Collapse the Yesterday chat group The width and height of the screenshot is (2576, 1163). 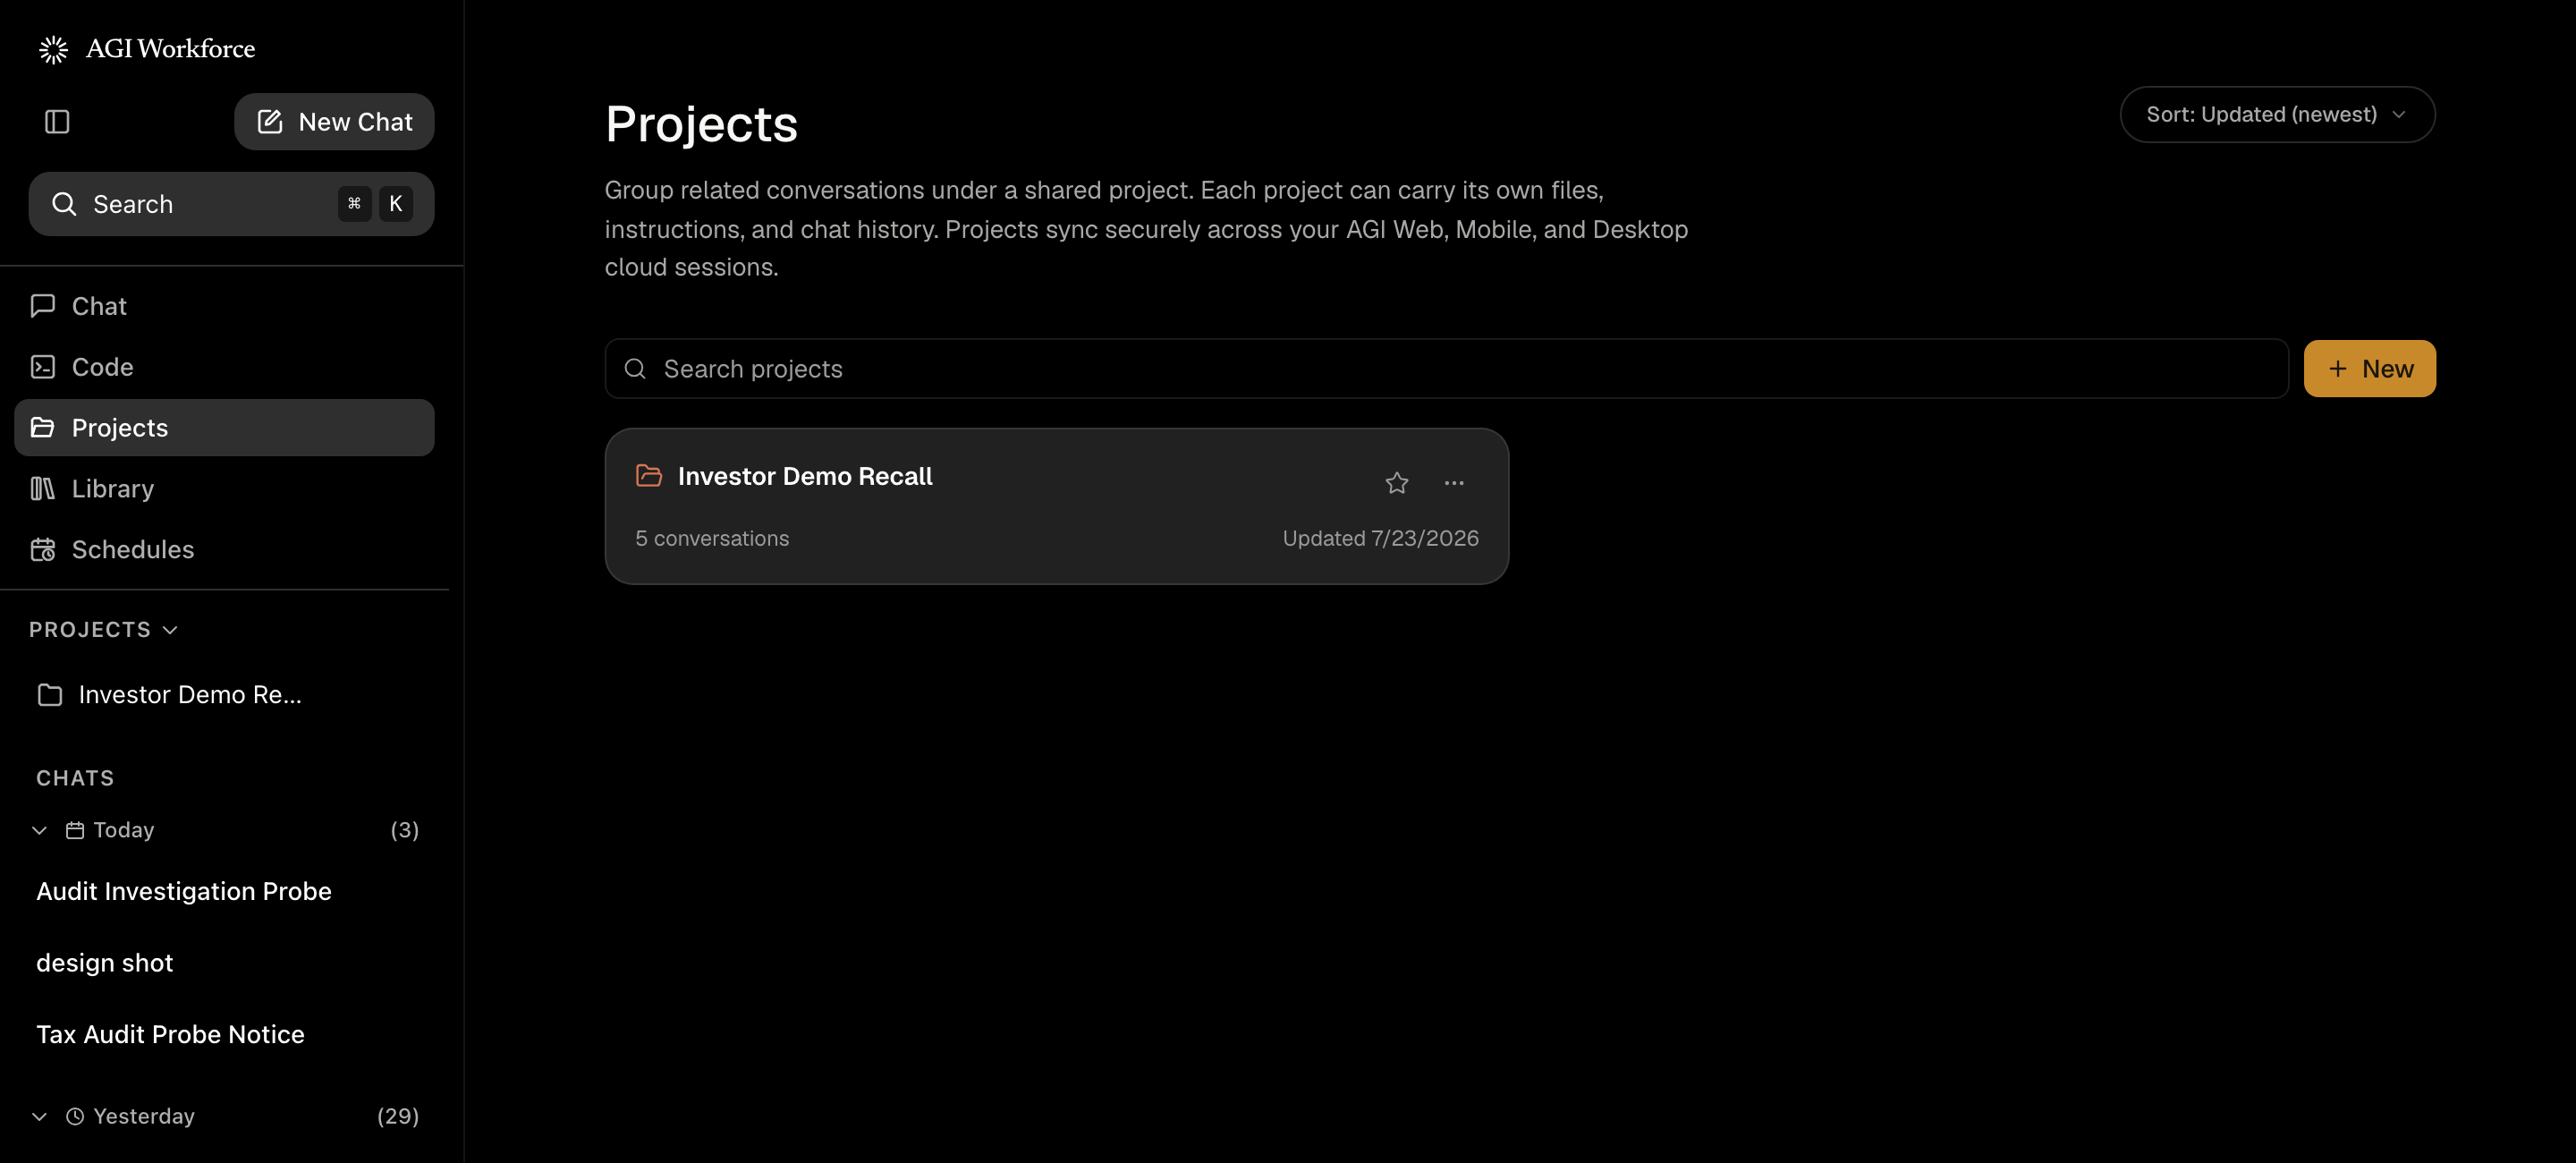(x=40, y=1117)
